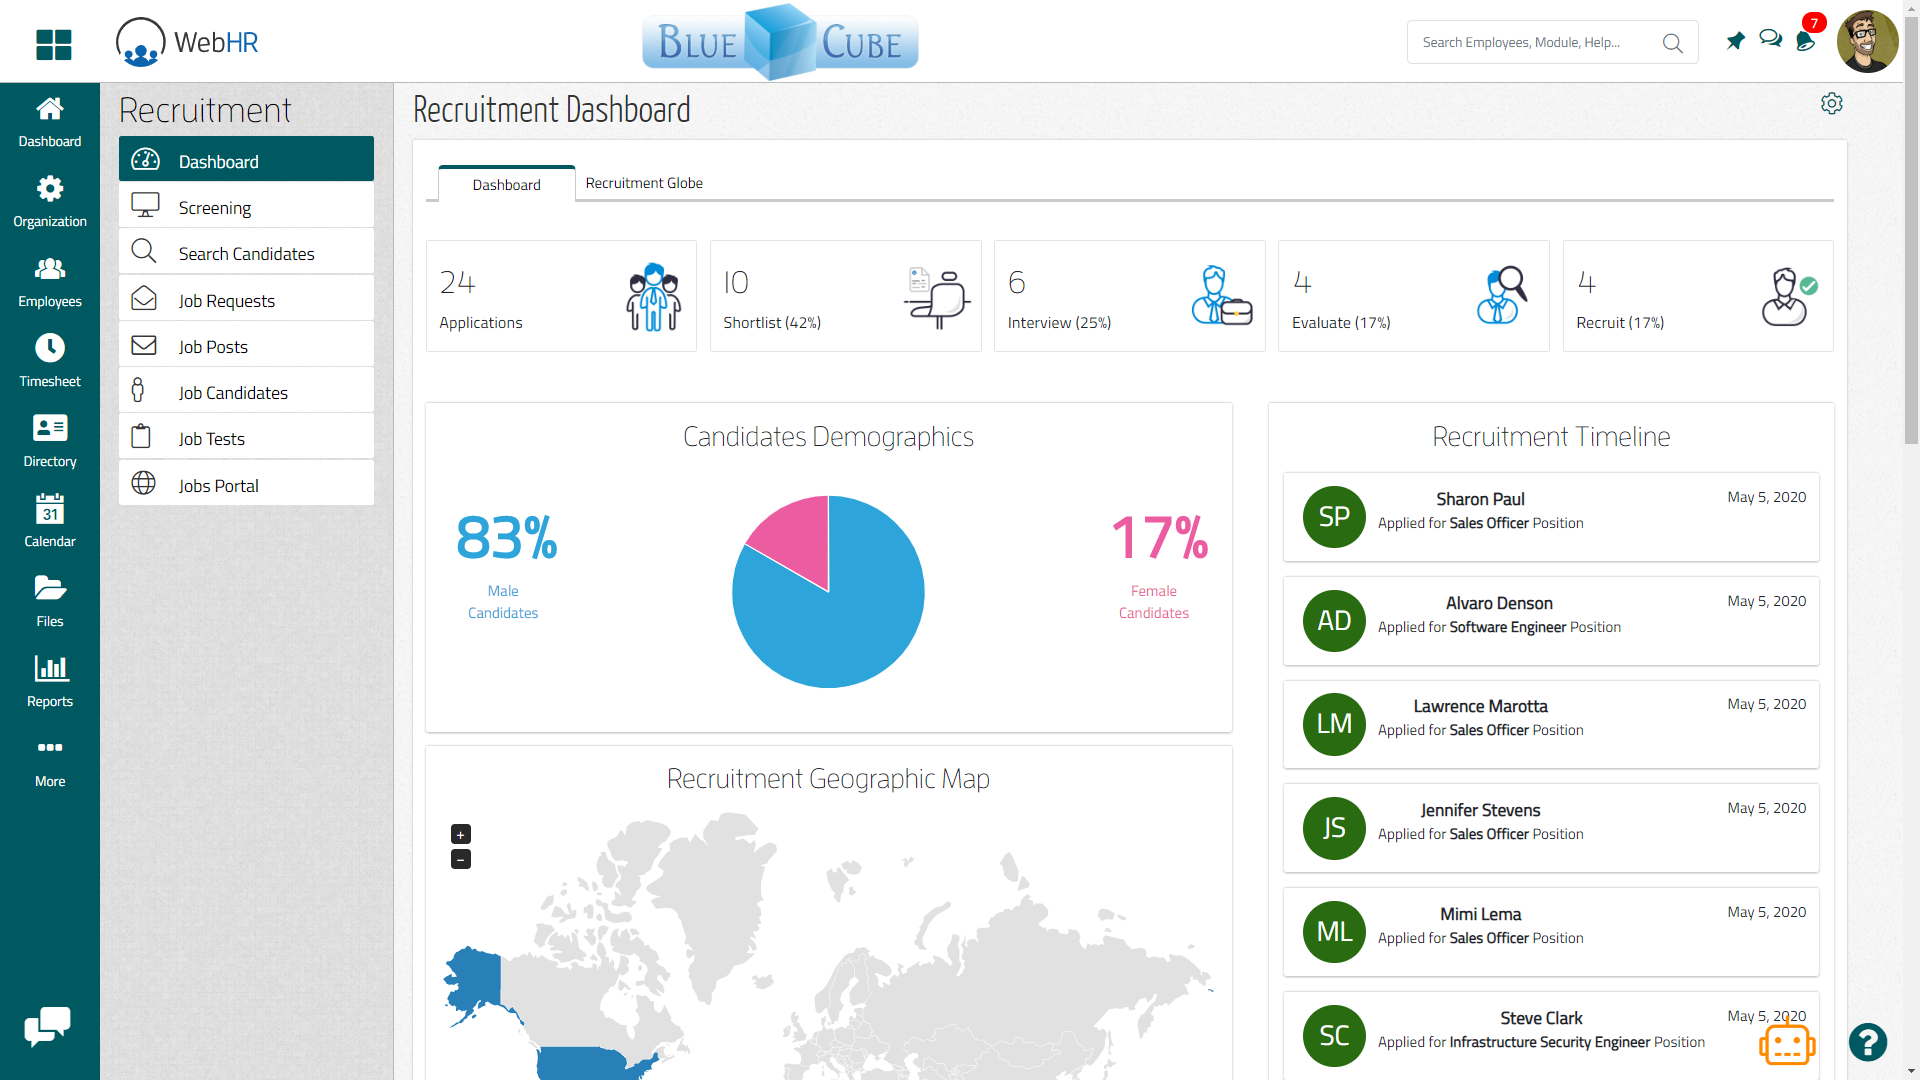Open the messaging chat bubble at bottom left
This screenshot has width=1920, height=1080.
pyautogui.click(x=47, y=1025)
